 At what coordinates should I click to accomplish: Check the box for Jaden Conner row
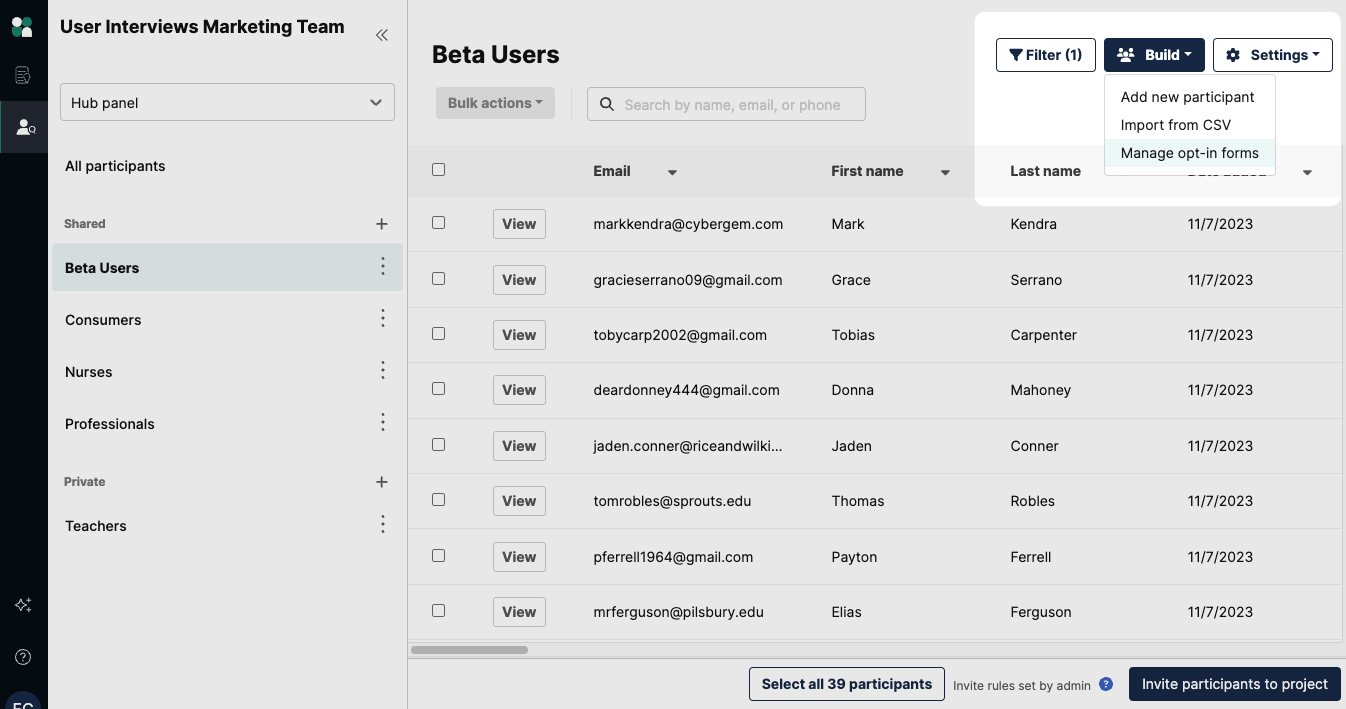[438, 445]
